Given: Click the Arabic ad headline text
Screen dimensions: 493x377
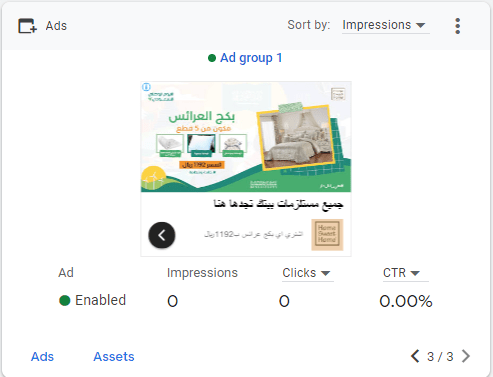Looking at the screenshot, I should coord(279,203).
